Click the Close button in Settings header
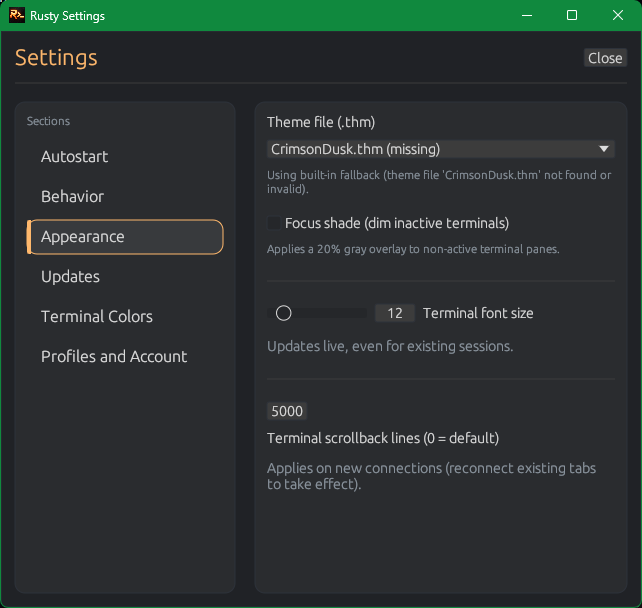 point(605,58)
